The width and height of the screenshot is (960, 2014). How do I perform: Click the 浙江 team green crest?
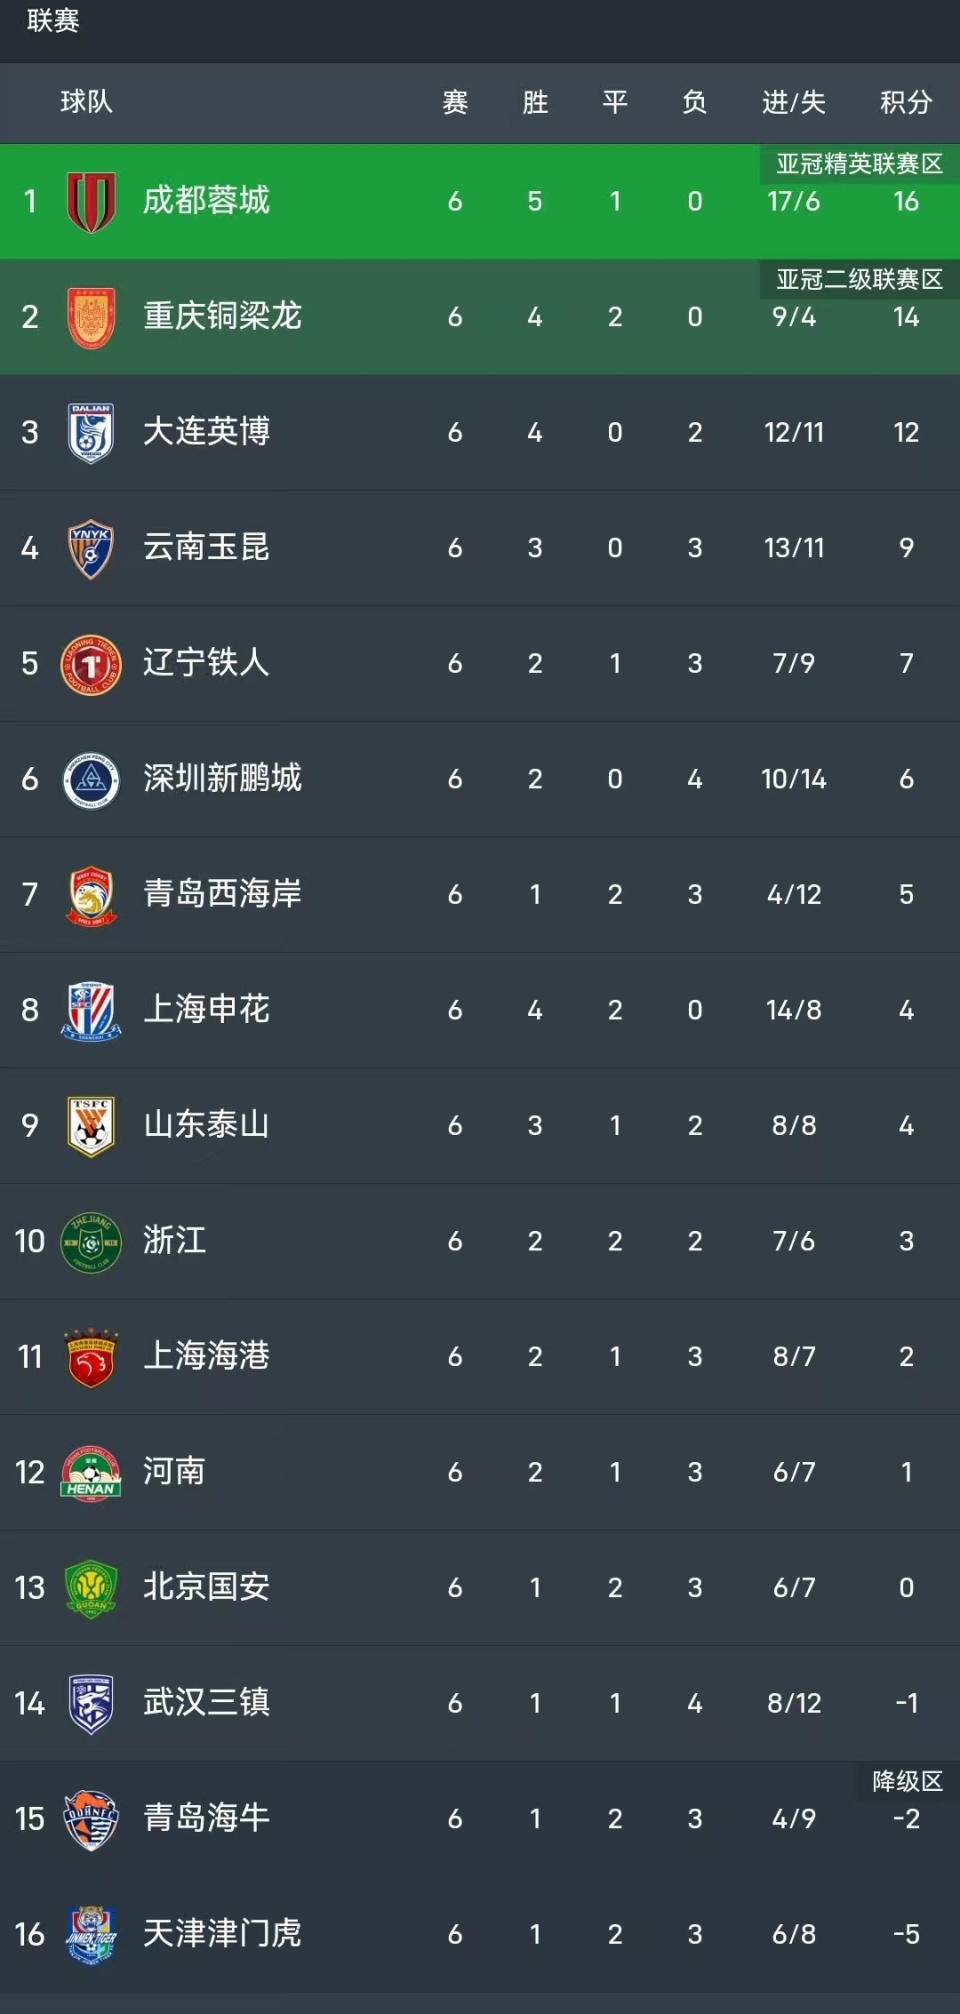(x=91, y=1242)
